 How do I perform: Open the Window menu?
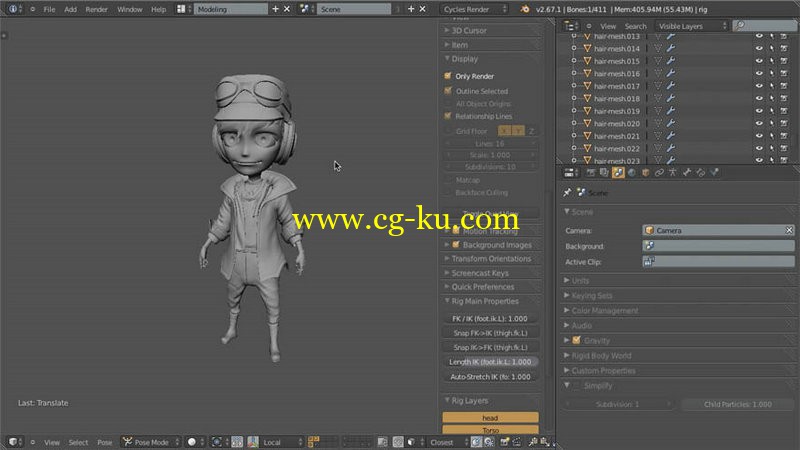(x=130, y=9)
